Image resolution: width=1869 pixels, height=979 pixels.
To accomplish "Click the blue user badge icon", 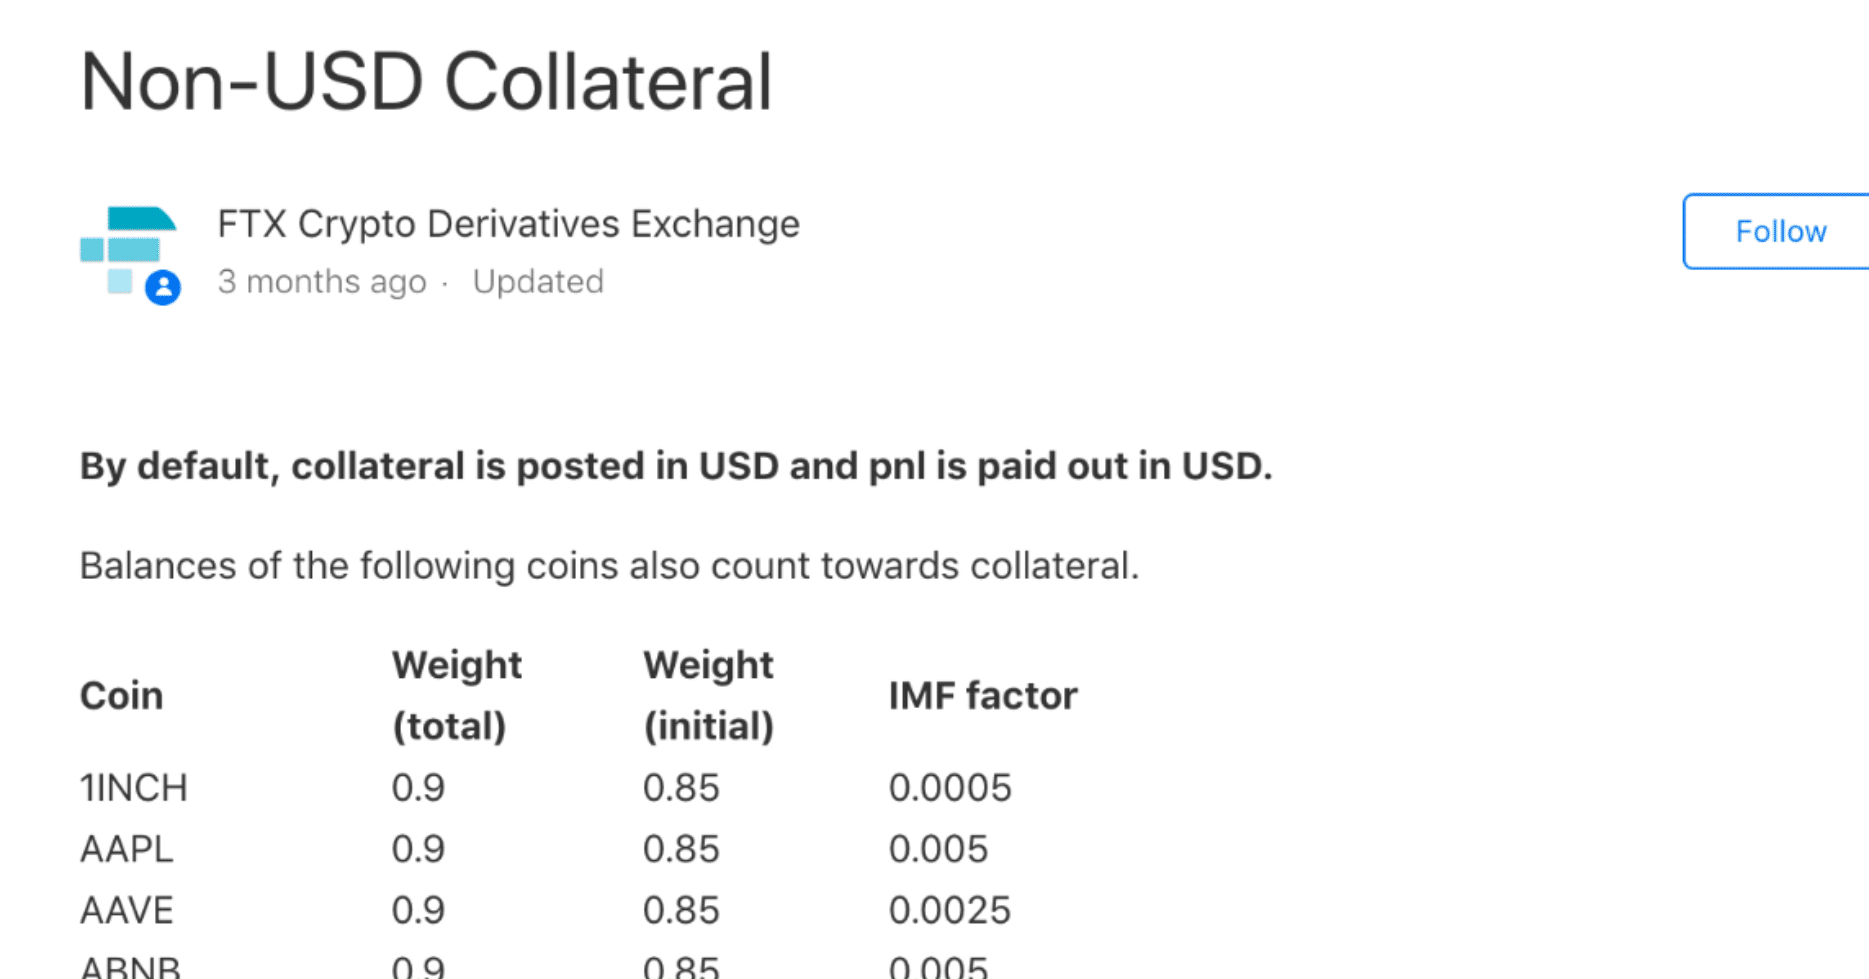I will tap(163, 288).
